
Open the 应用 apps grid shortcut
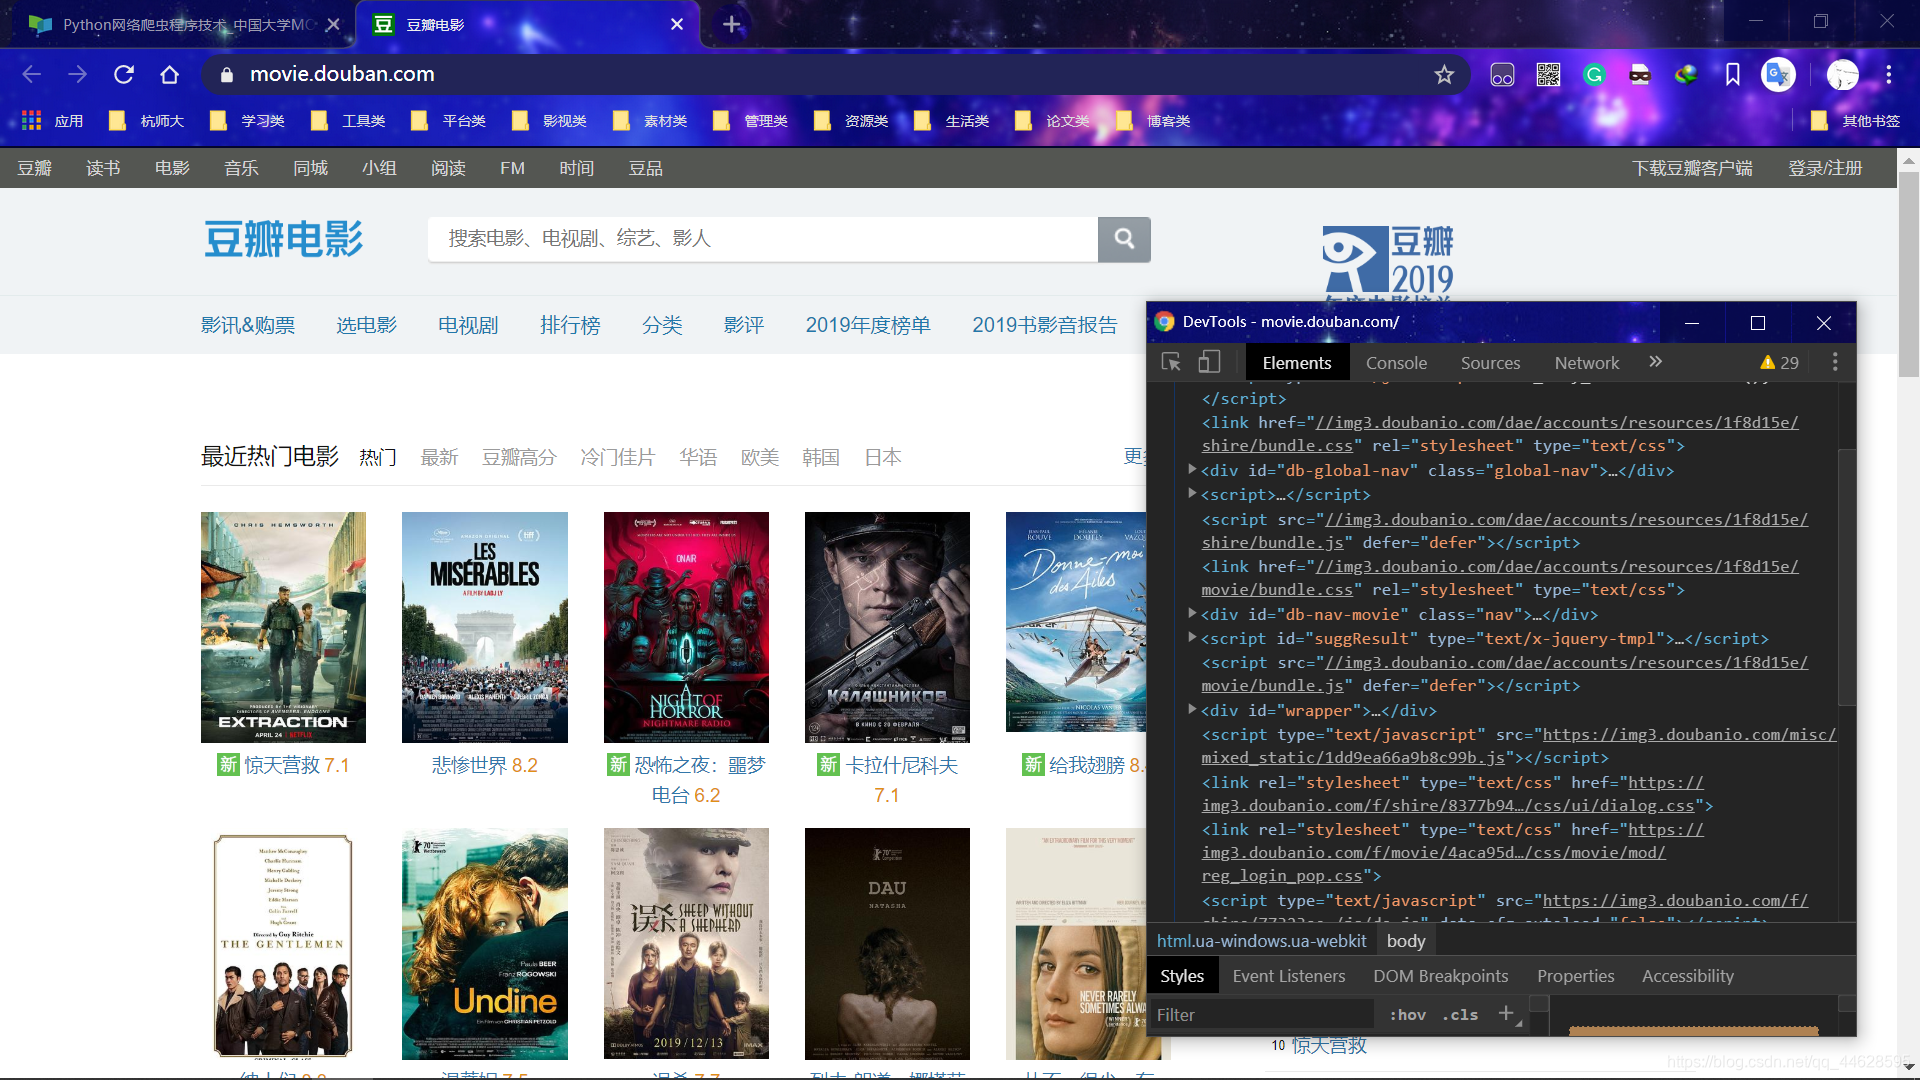[52, 121]
